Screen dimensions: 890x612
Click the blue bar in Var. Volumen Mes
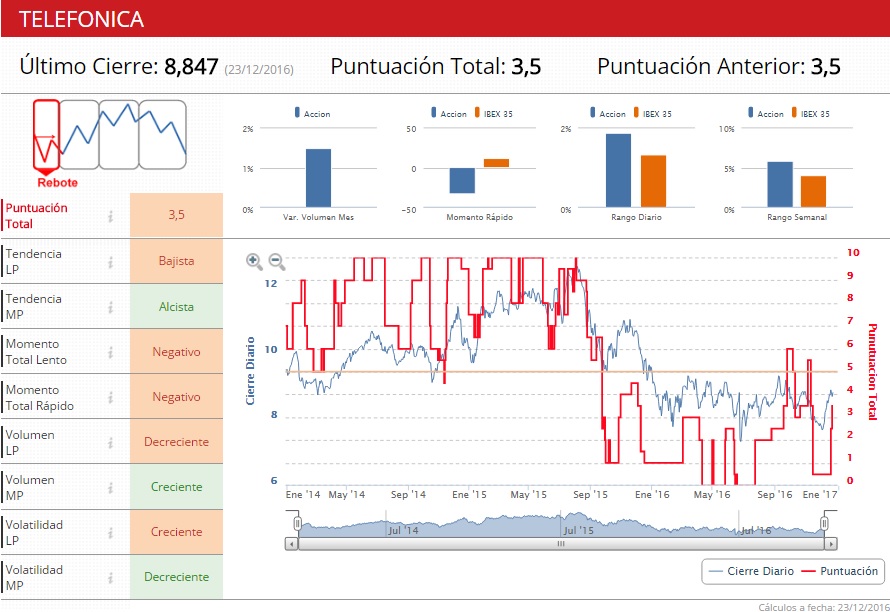(318, 178)
